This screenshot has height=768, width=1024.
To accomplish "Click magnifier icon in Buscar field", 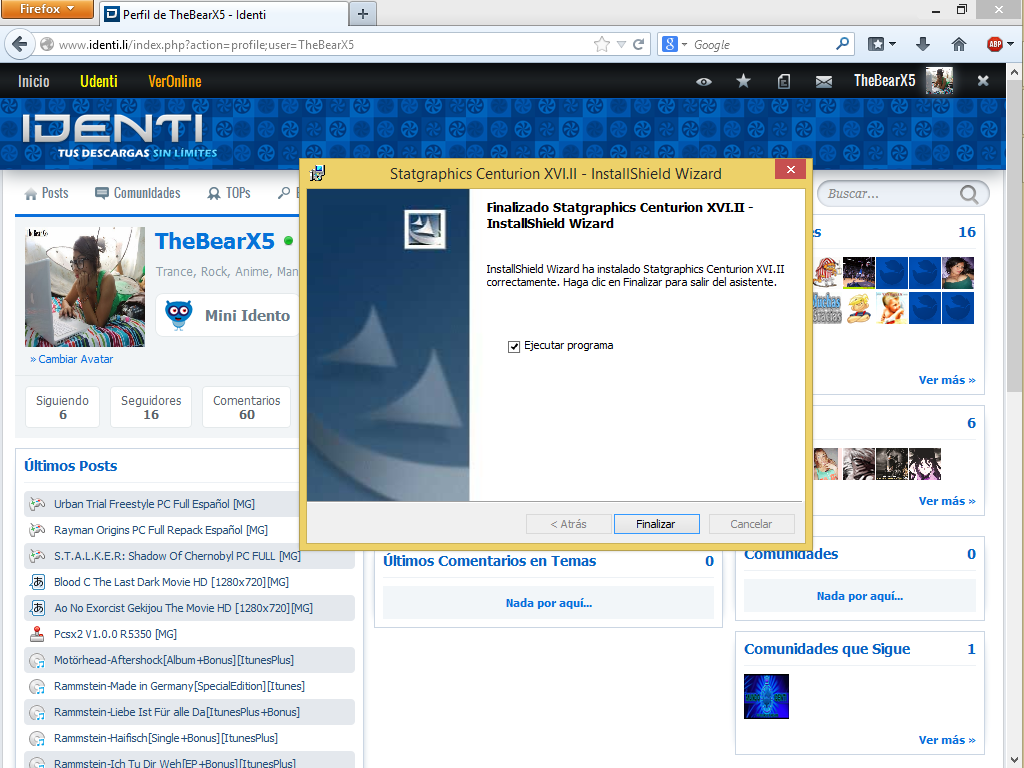I will tap(969, 194).
